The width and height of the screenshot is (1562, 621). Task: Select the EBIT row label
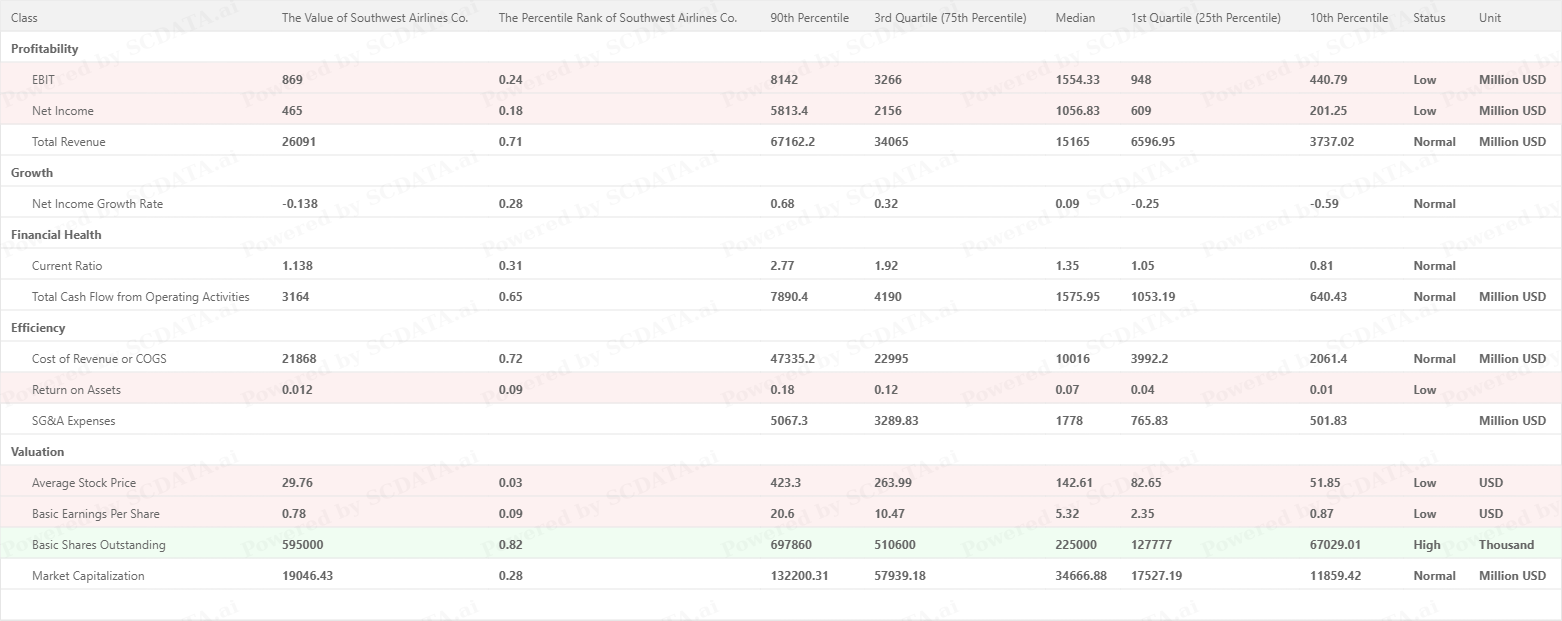[43, 80]
